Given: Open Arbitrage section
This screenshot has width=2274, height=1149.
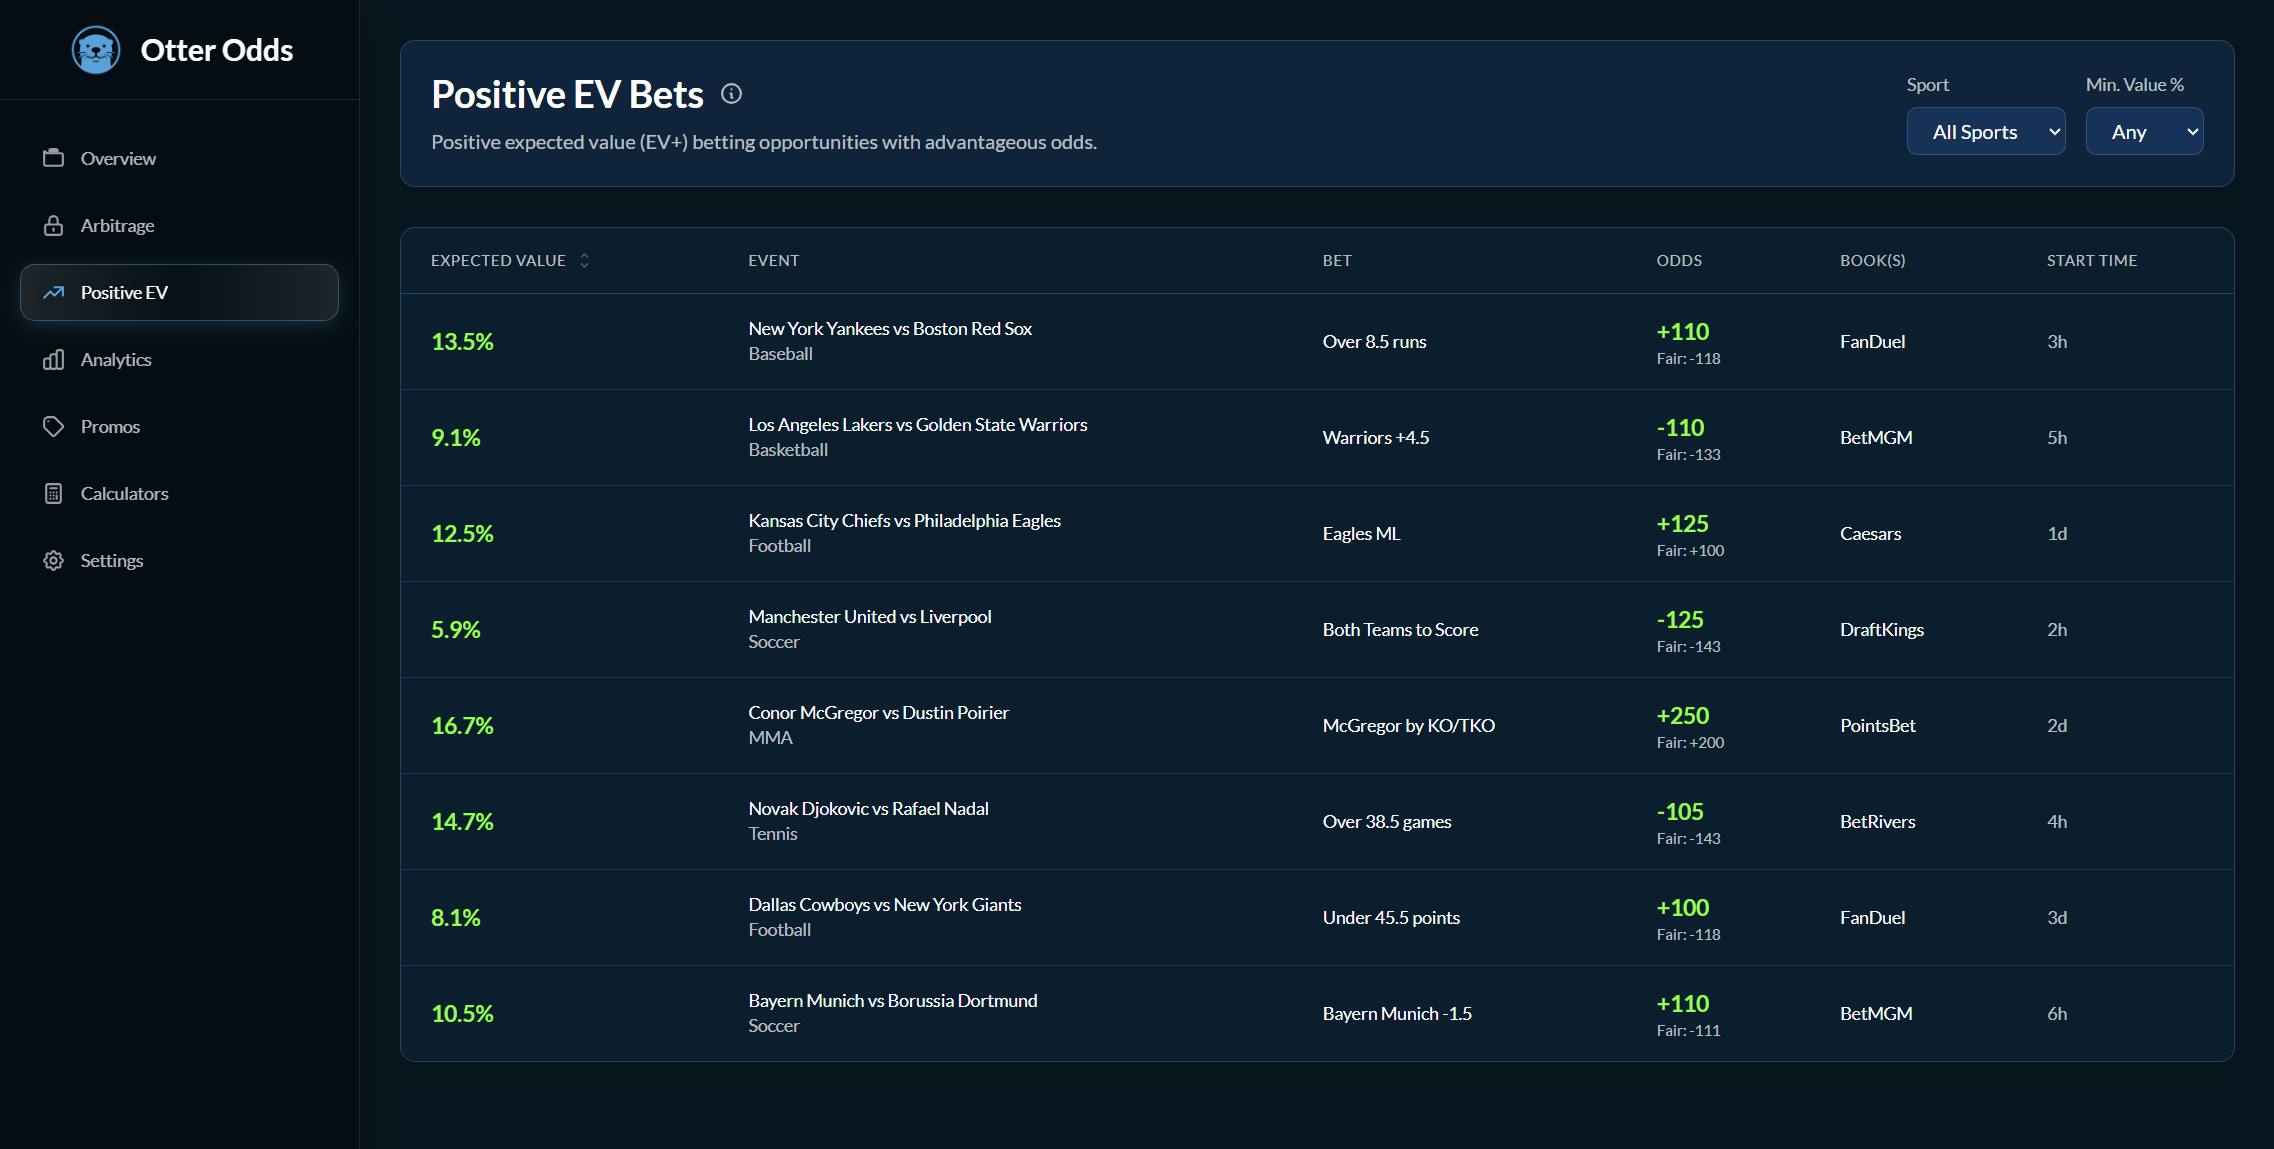Looking at the screenshot, I should (179, 225).
